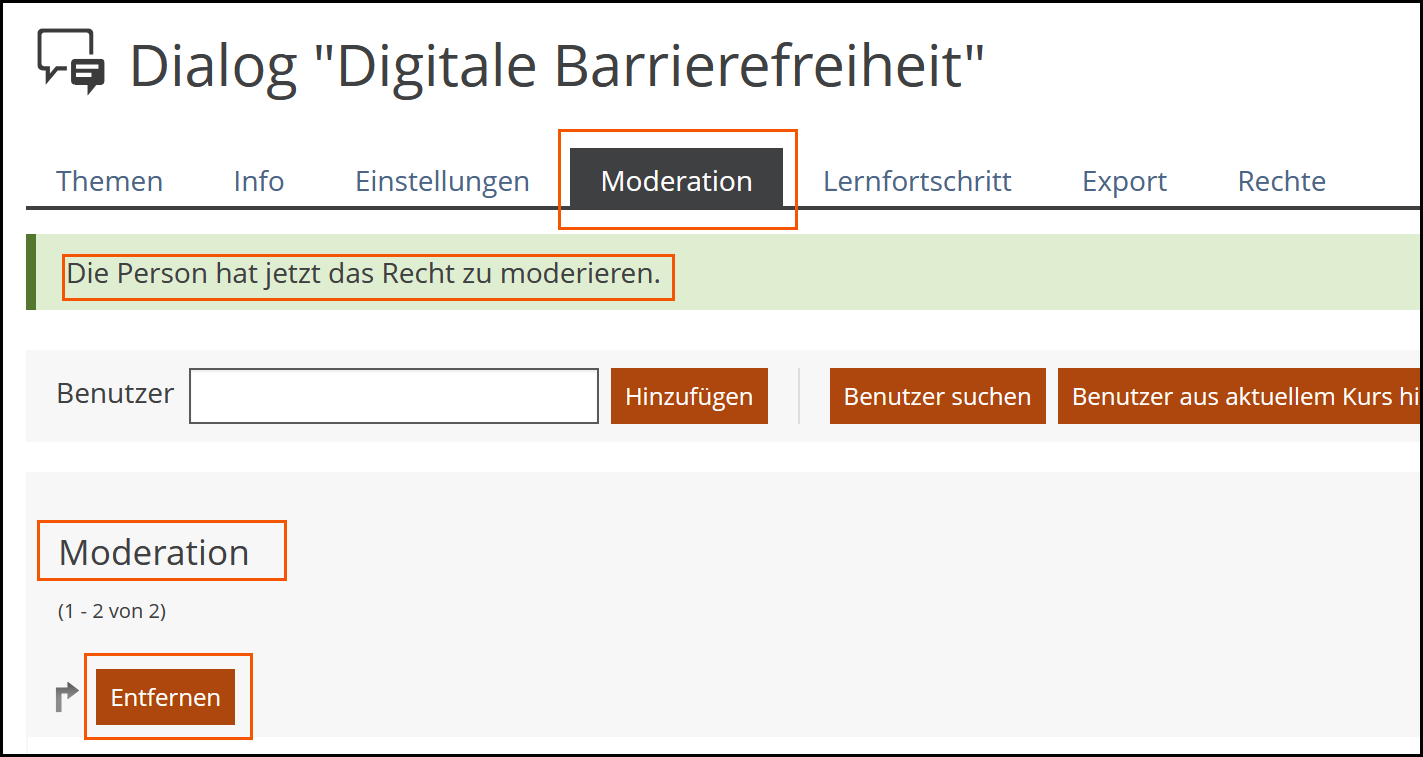Click the green success message text
The image size is (1423, 757).
tap(364, 273)
